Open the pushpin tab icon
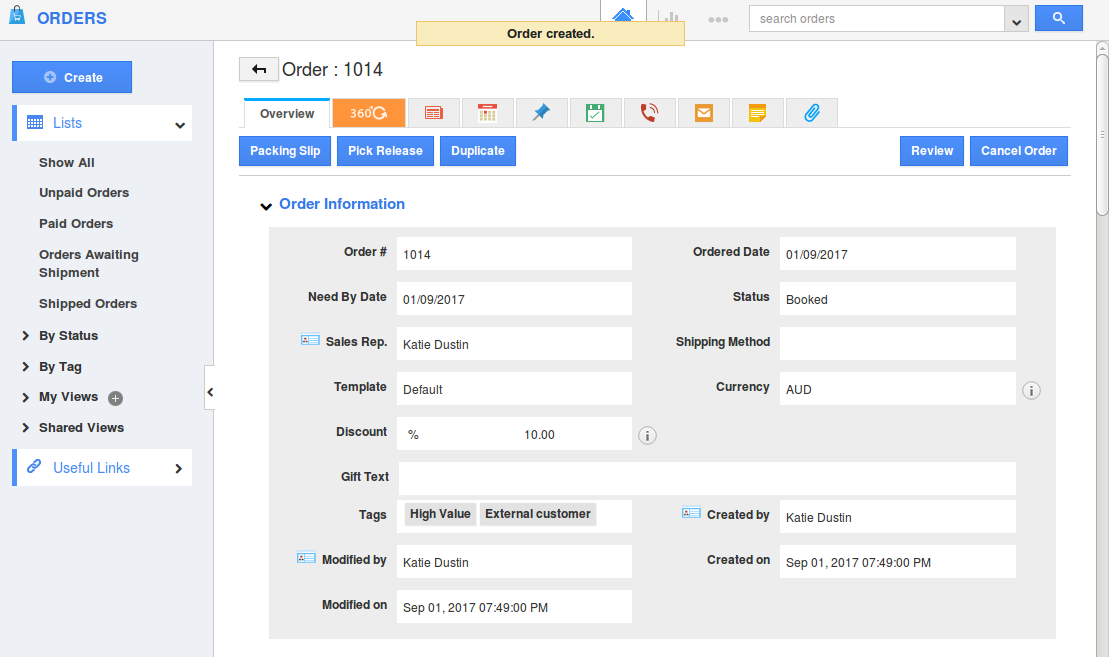Screen dimensions: 1110x657 pyautogui.click(x=541, y=113)
